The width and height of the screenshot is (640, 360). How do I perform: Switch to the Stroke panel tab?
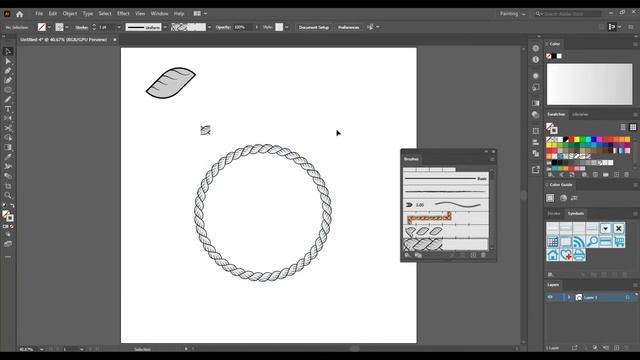click(x=554, y=213)
